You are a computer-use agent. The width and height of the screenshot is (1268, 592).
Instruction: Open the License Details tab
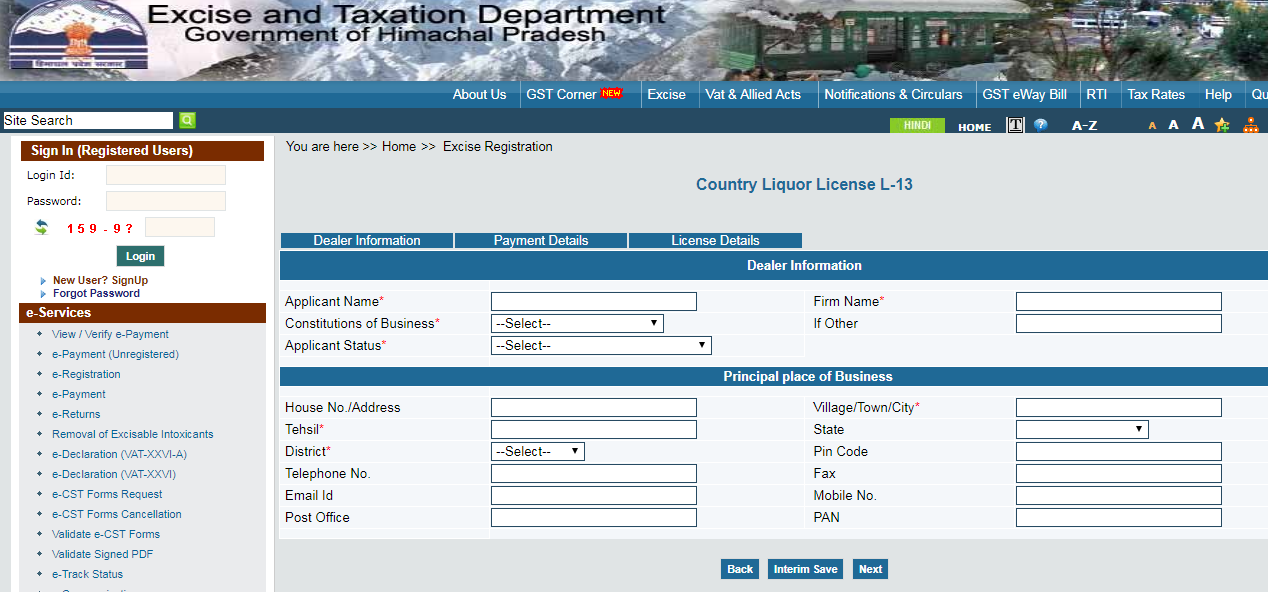(x=714, y=240)
